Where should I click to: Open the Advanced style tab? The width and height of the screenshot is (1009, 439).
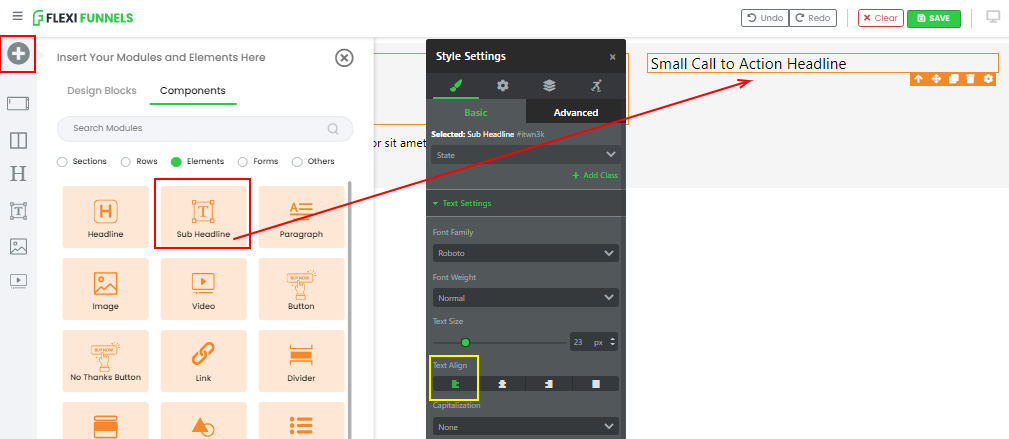576,112
